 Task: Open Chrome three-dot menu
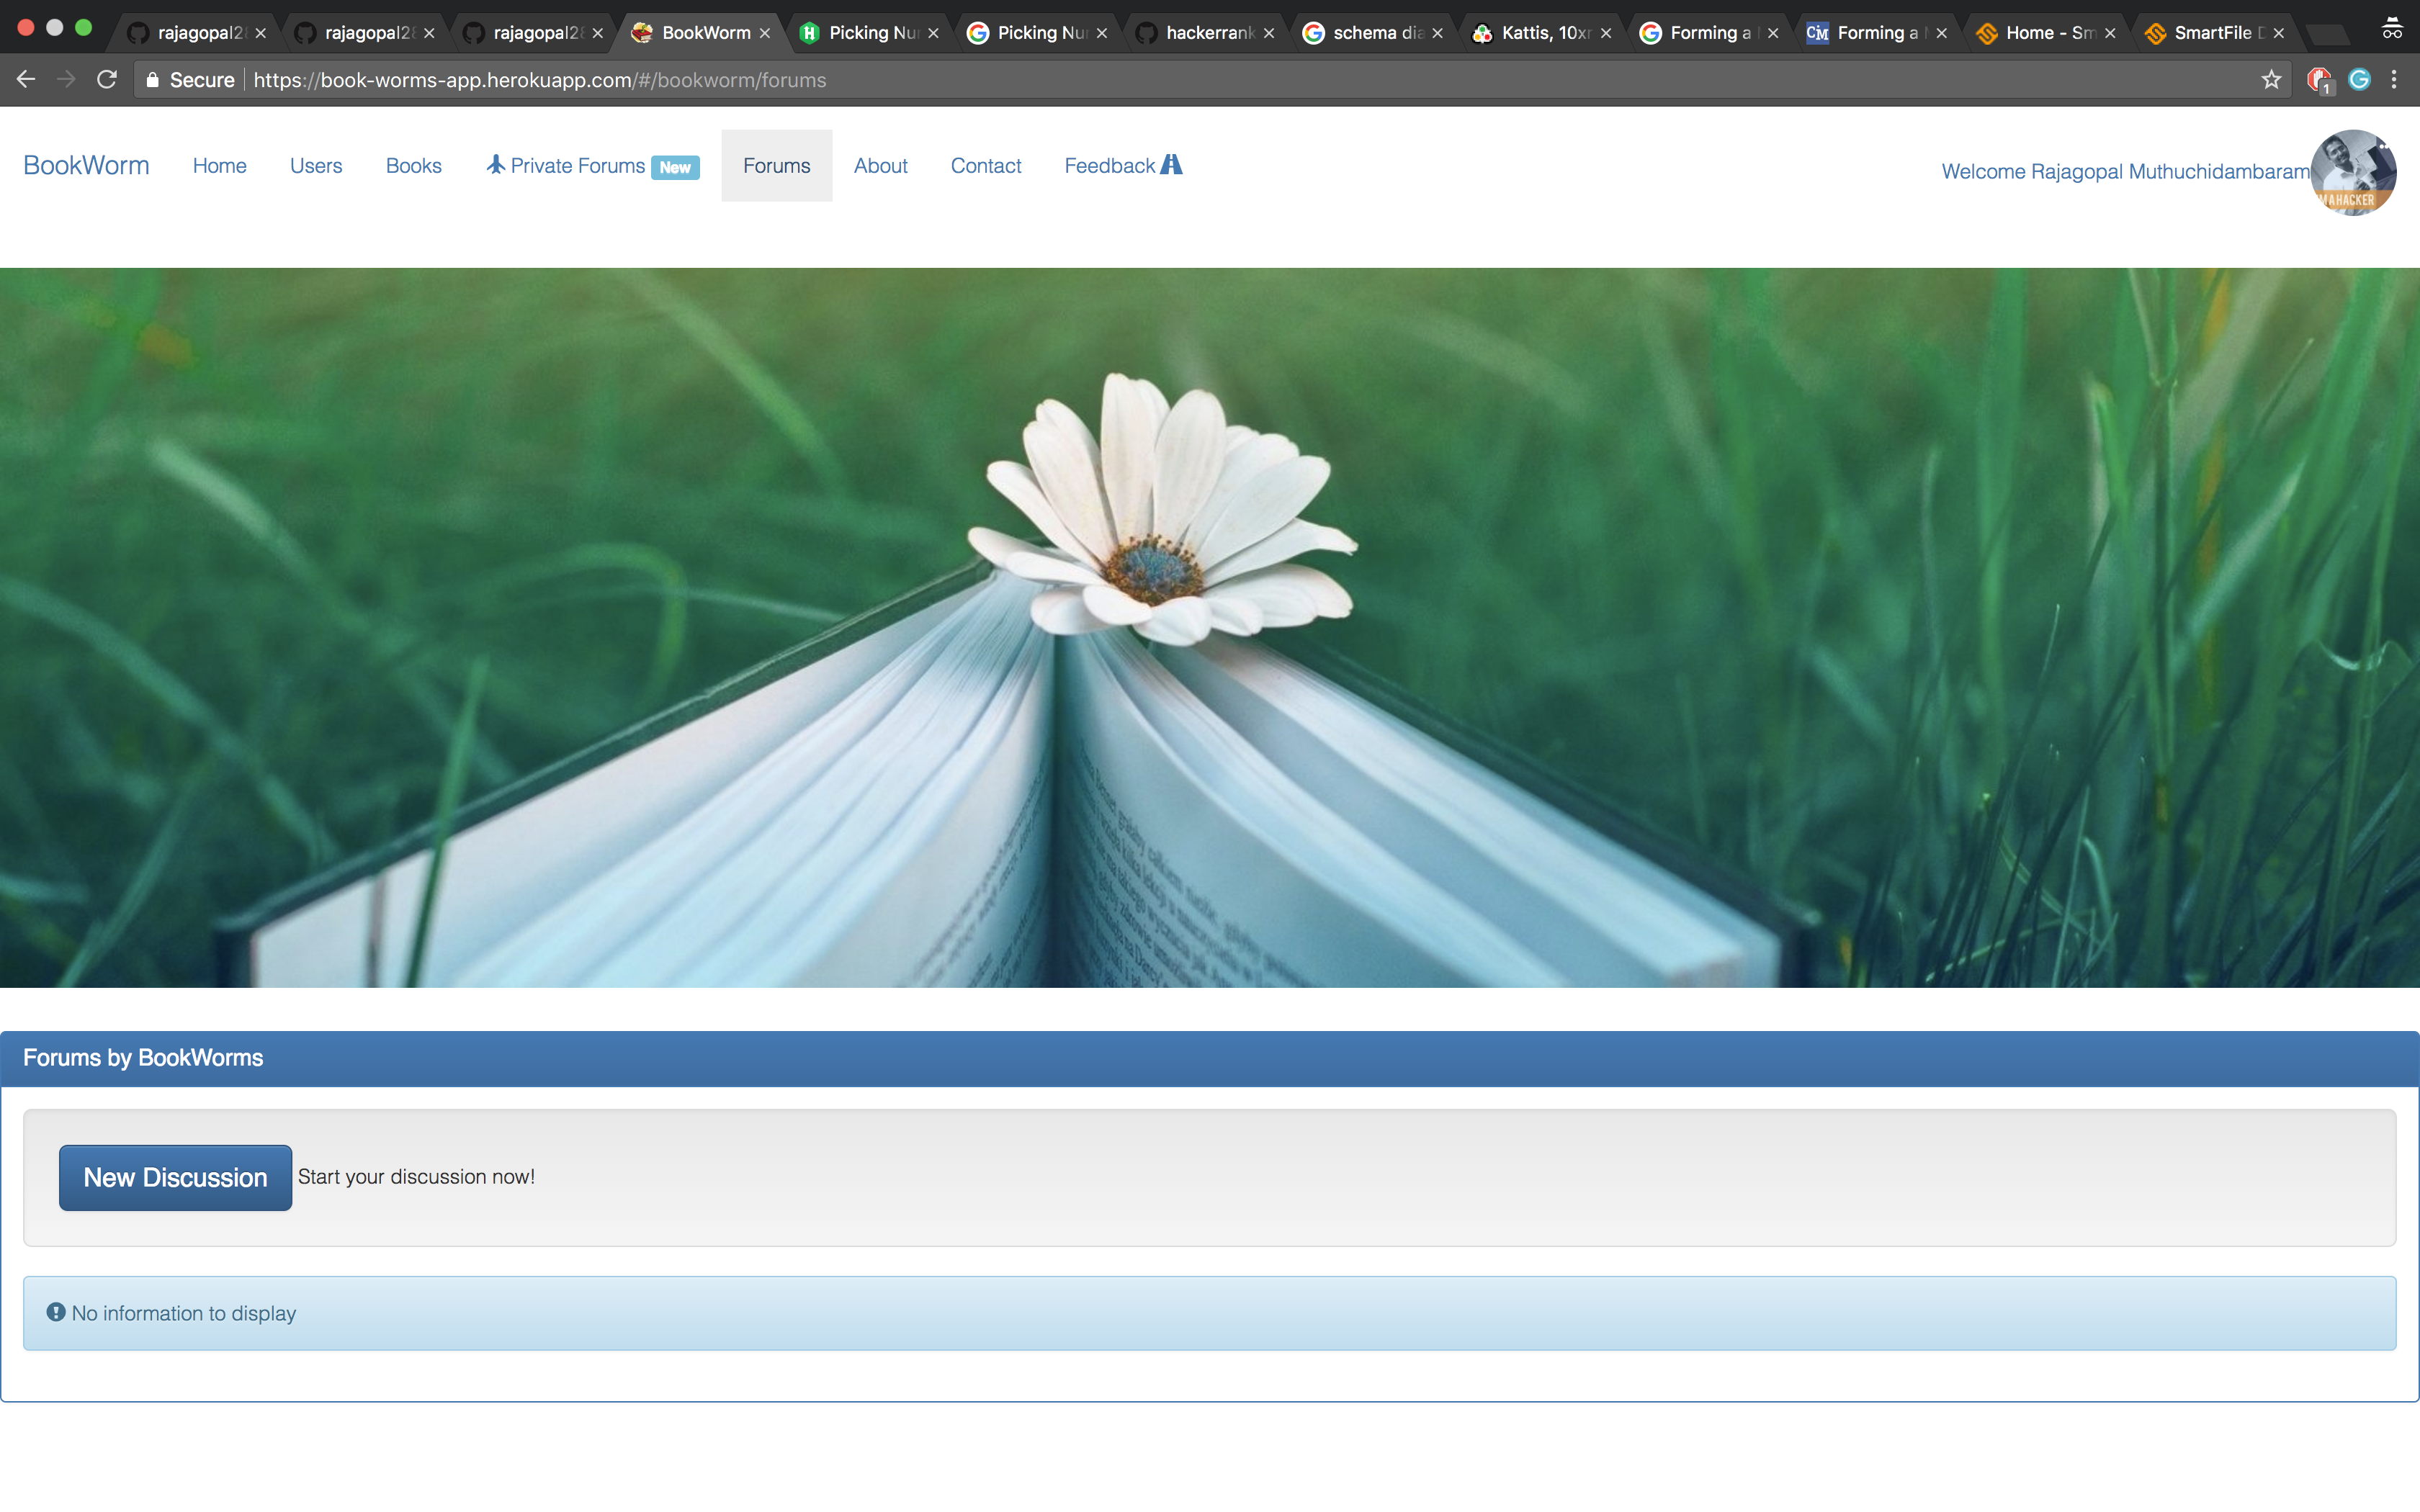tap(2394, 80)
